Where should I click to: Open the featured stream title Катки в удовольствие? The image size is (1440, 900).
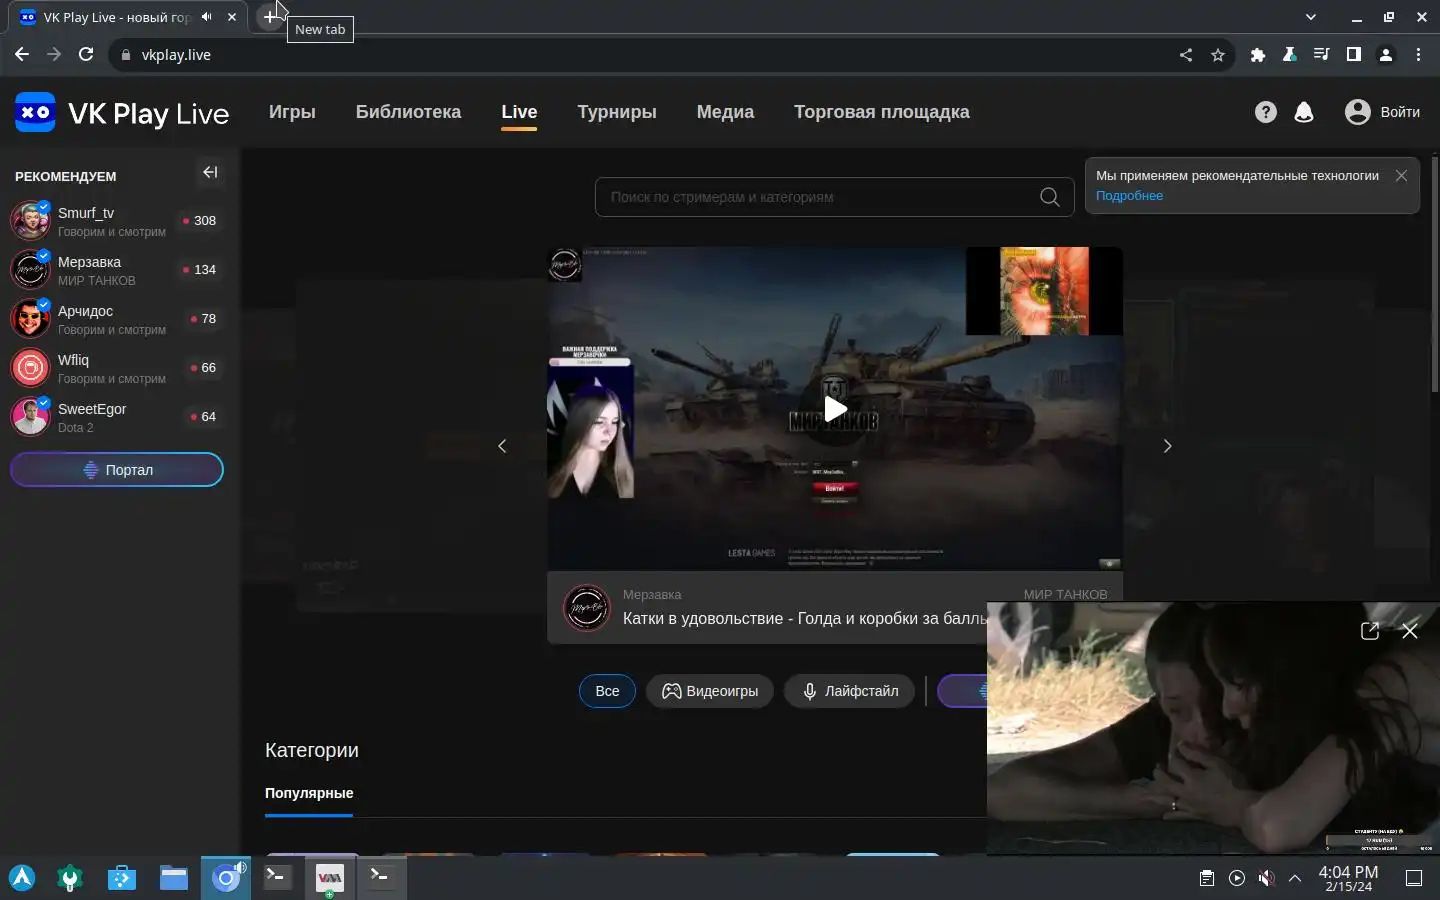pos(805,619)
